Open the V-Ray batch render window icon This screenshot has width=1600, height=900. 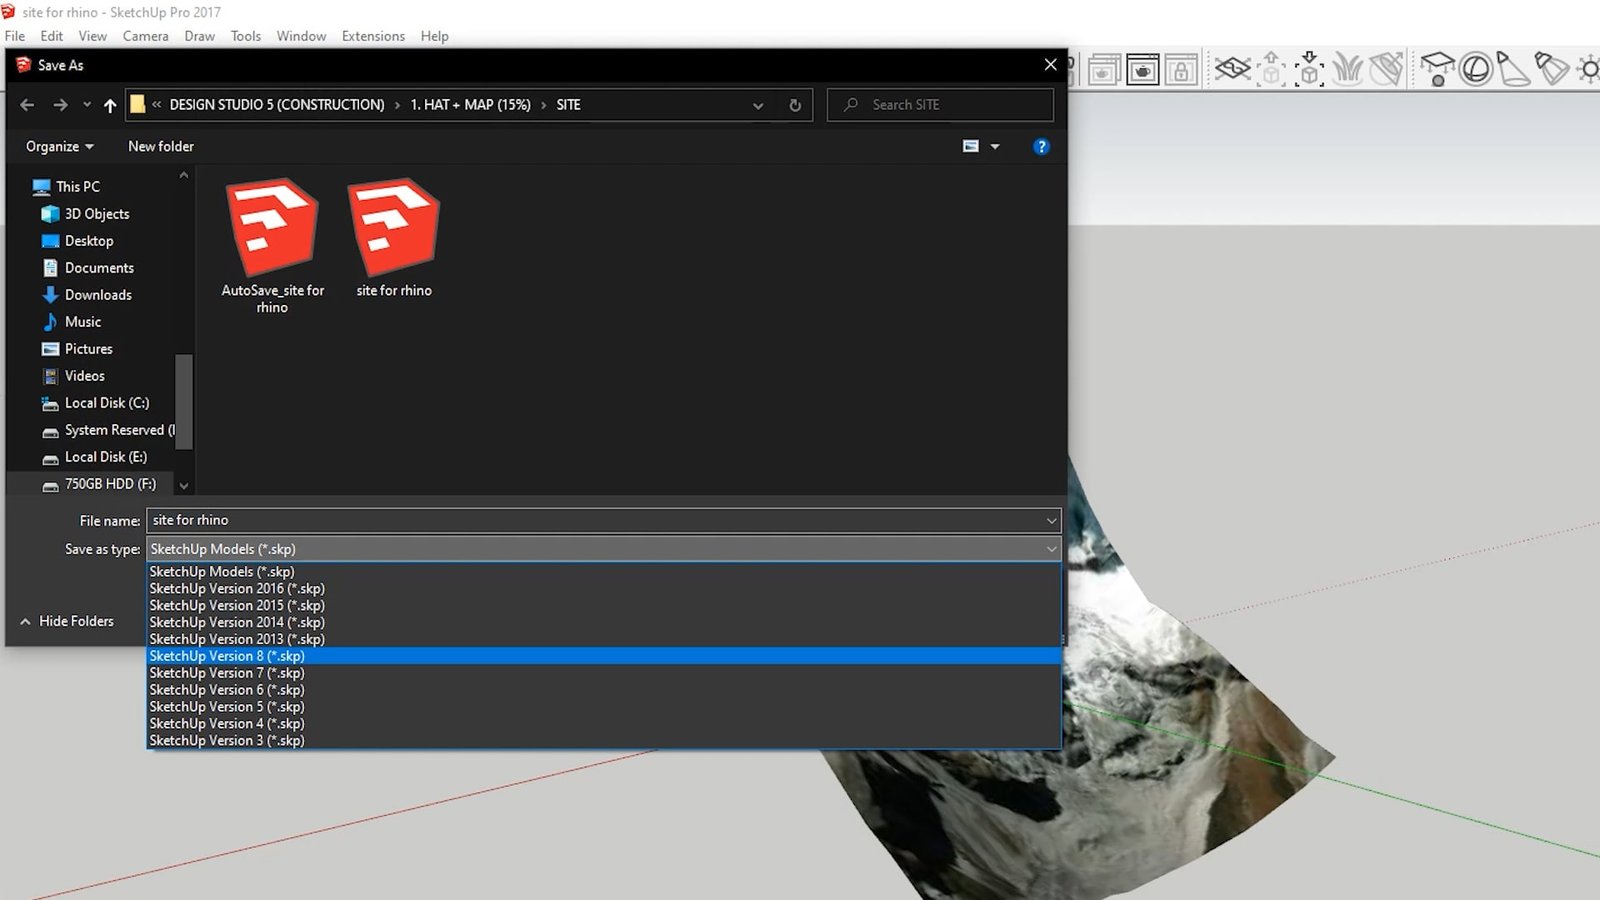(x=1104, y=70)
